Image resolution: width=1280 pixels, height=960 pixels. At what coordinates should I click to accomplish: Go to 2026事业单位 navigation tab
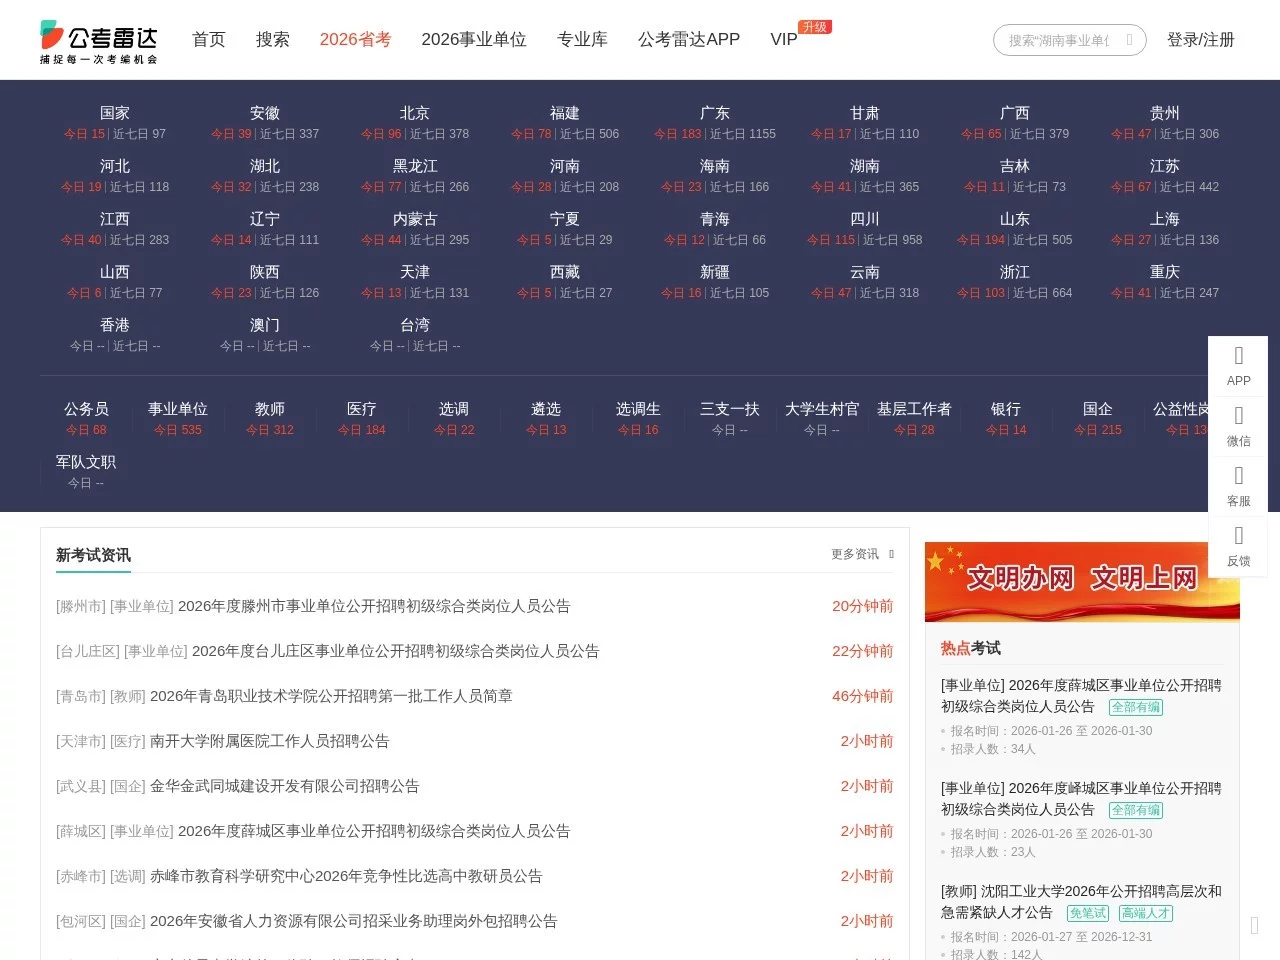[473, 40]
